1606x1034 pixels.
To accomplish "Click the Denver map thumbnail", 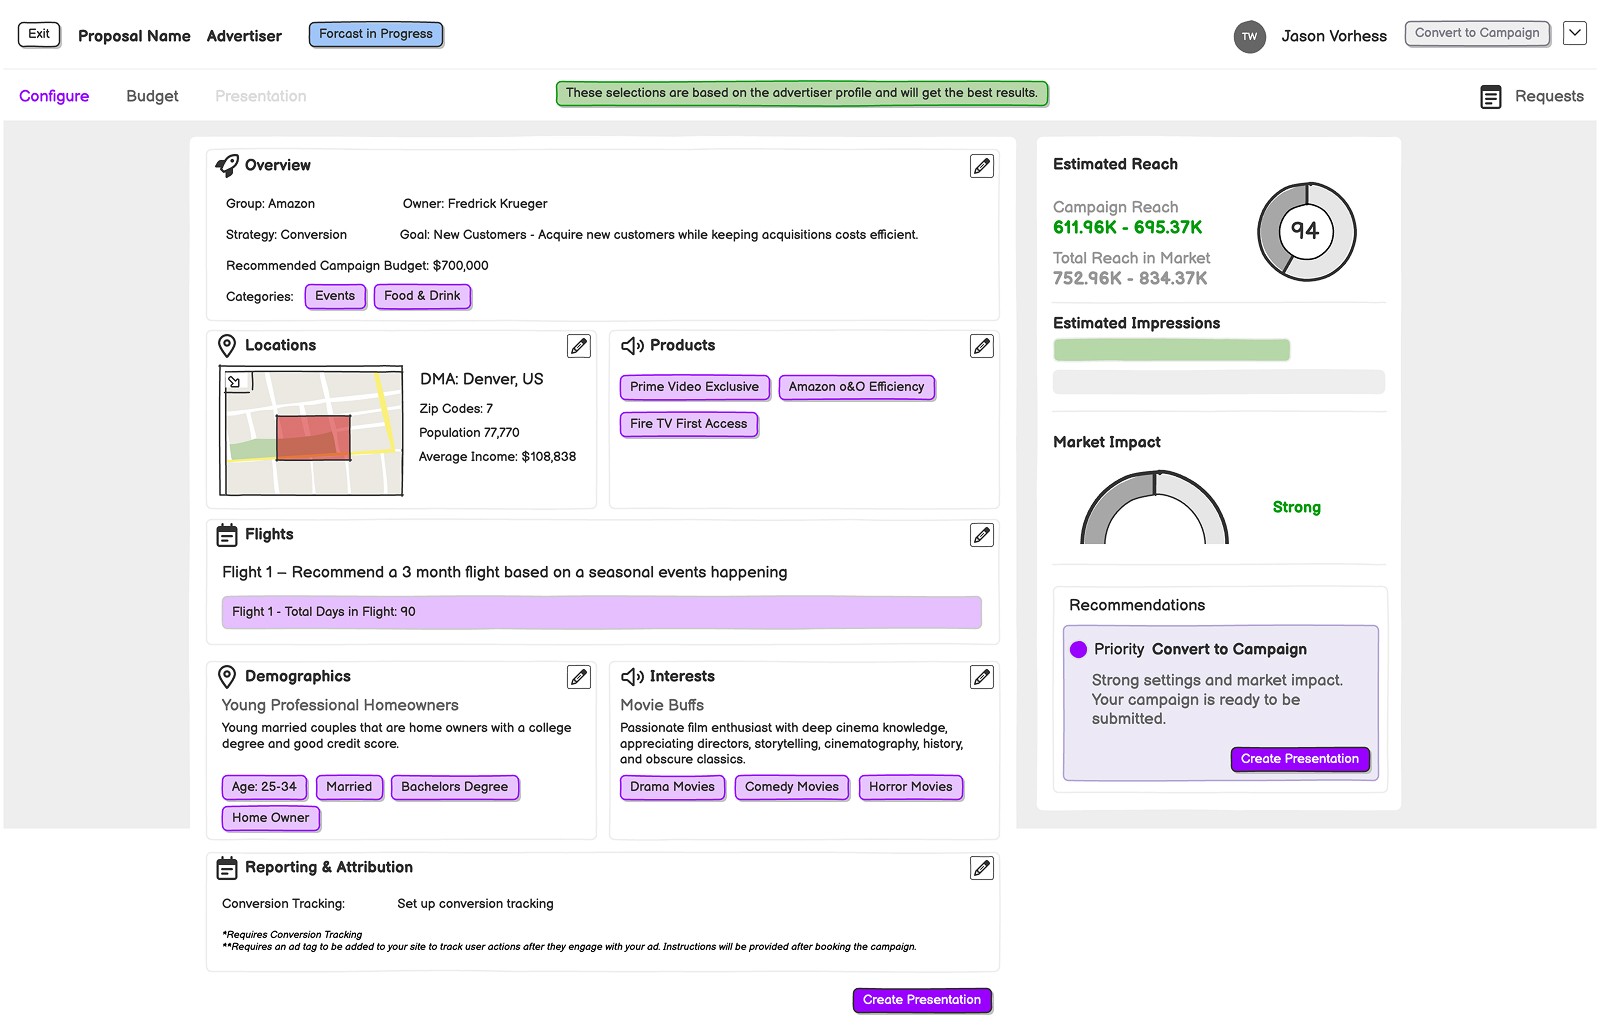I will [x=312, y=431].
